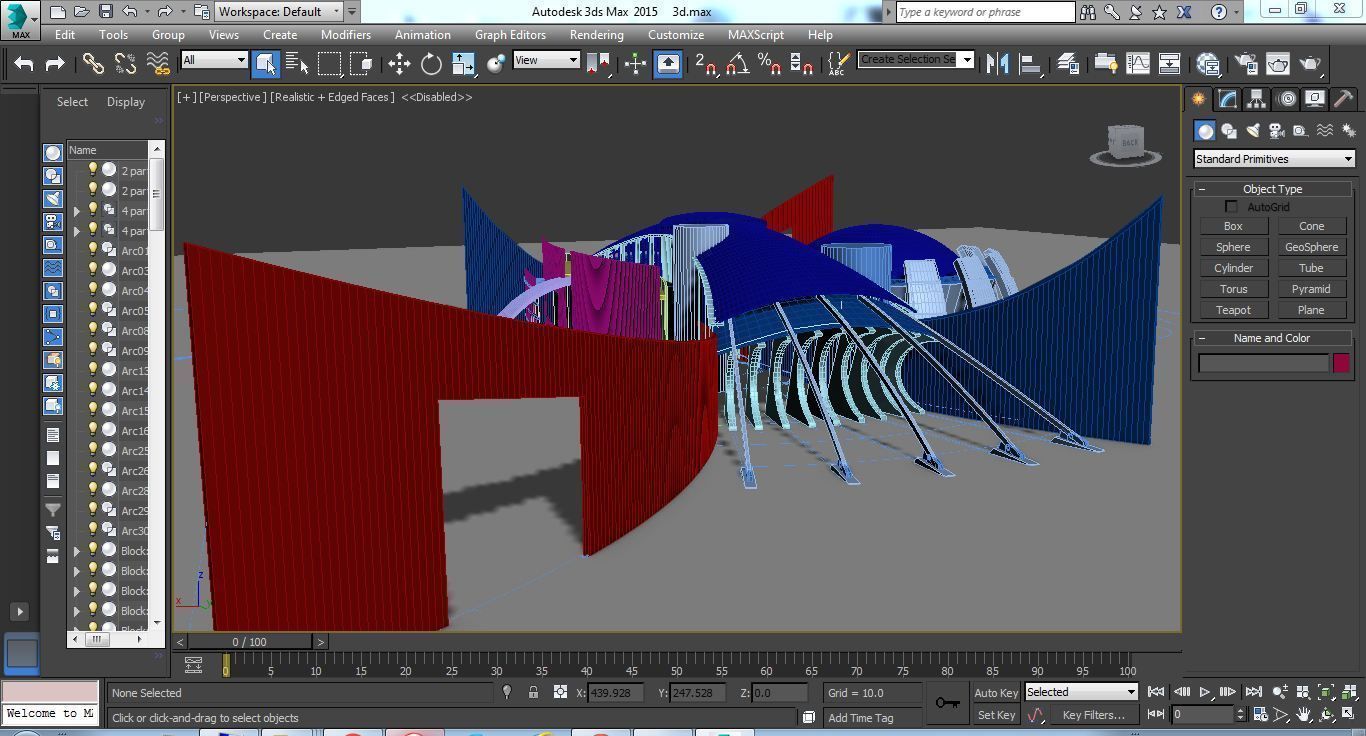Open the Modify panel in the command panel
Image resolution: width=1366 pixels, height=736 pixels.
click(x=1227, y=98)
